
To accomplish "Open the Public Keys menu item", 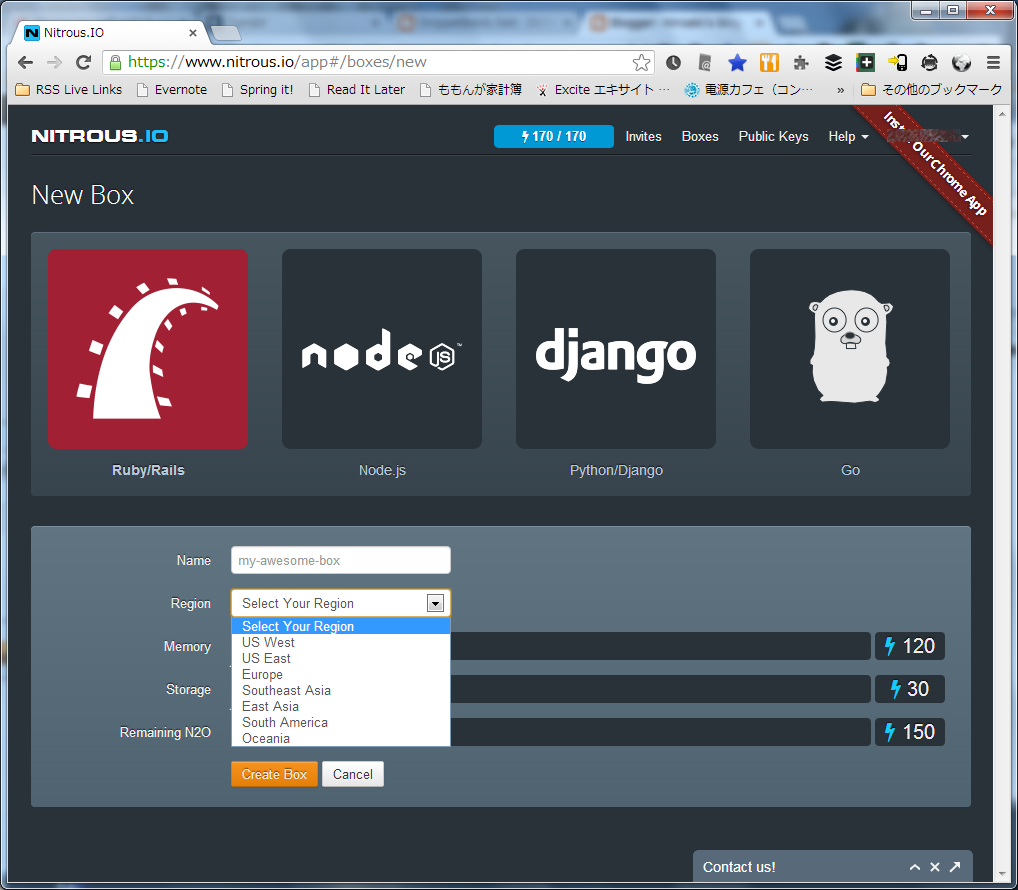I will [773, 136].
